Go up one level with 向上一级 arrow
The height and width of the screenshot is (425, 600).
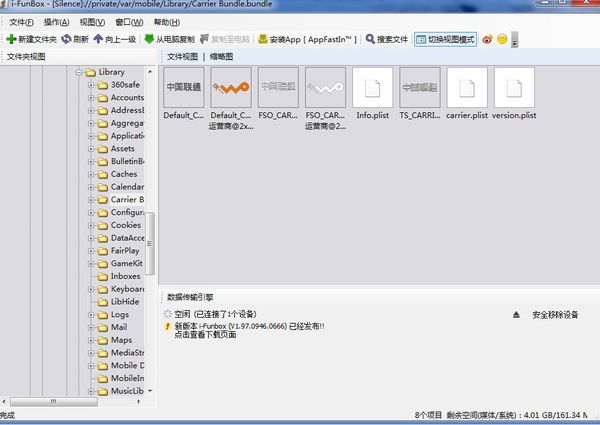tap(98, 39)
